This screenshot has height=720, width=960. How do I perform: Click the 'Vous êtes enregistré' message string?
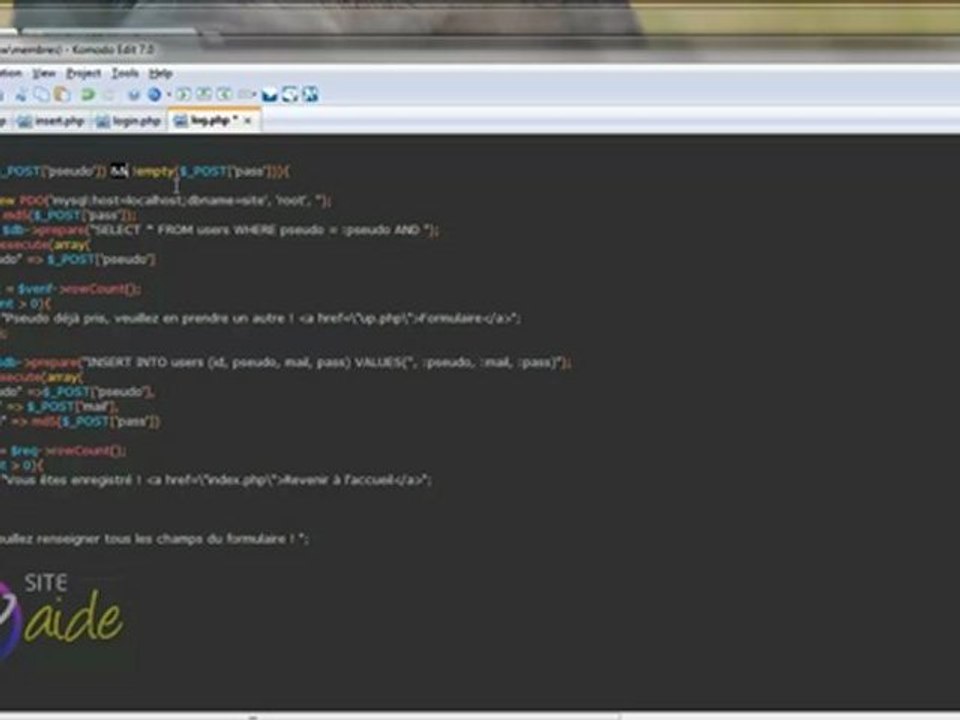click(x=217, y=481)
